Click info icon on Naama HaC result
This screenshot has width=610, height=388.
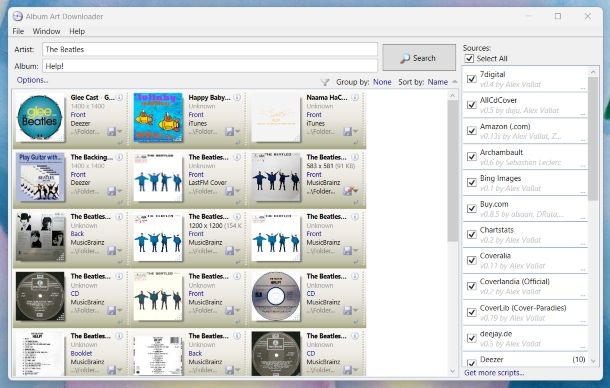355,97
